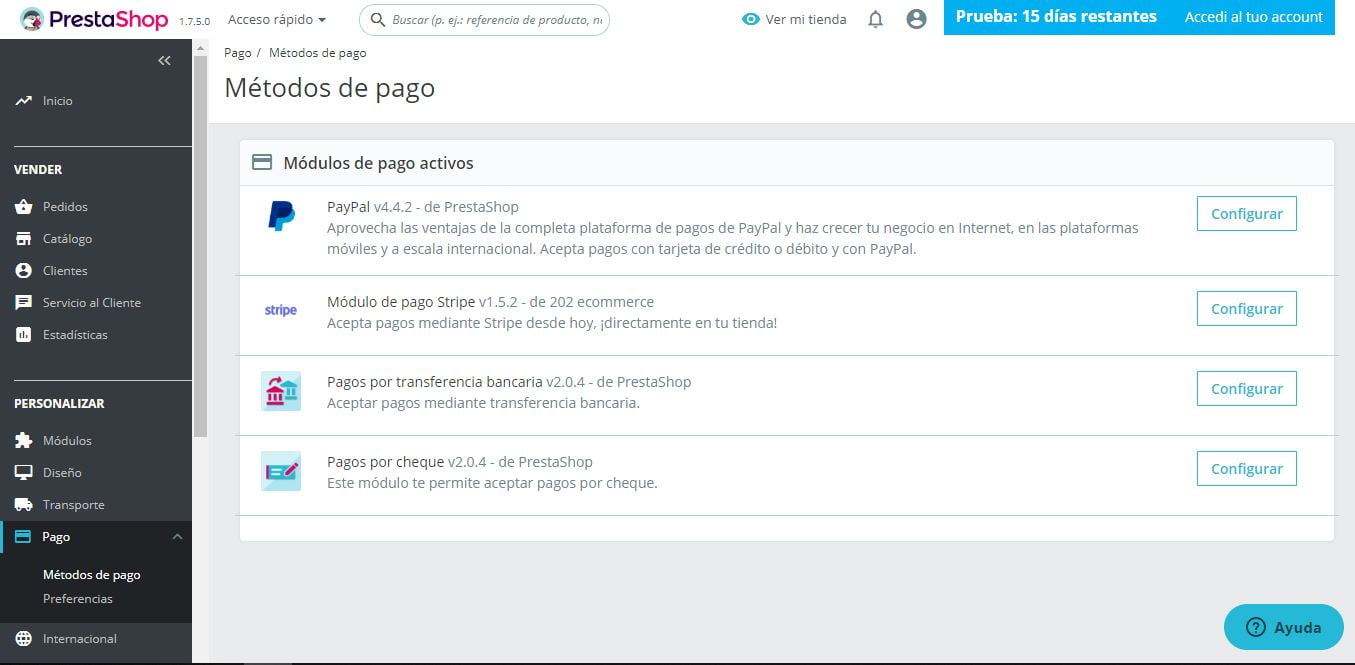Open Internacional using the globe icon
This screenshot has width=1355, height=665.
tap(25, 638)
